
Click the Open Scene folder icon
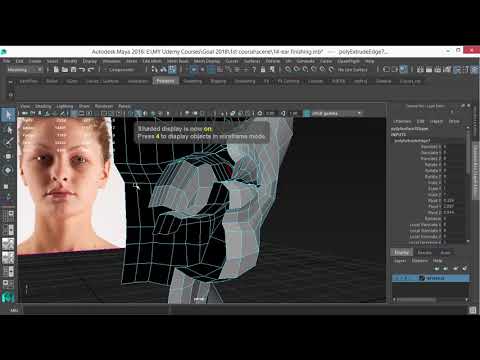(x=65, y=69)
